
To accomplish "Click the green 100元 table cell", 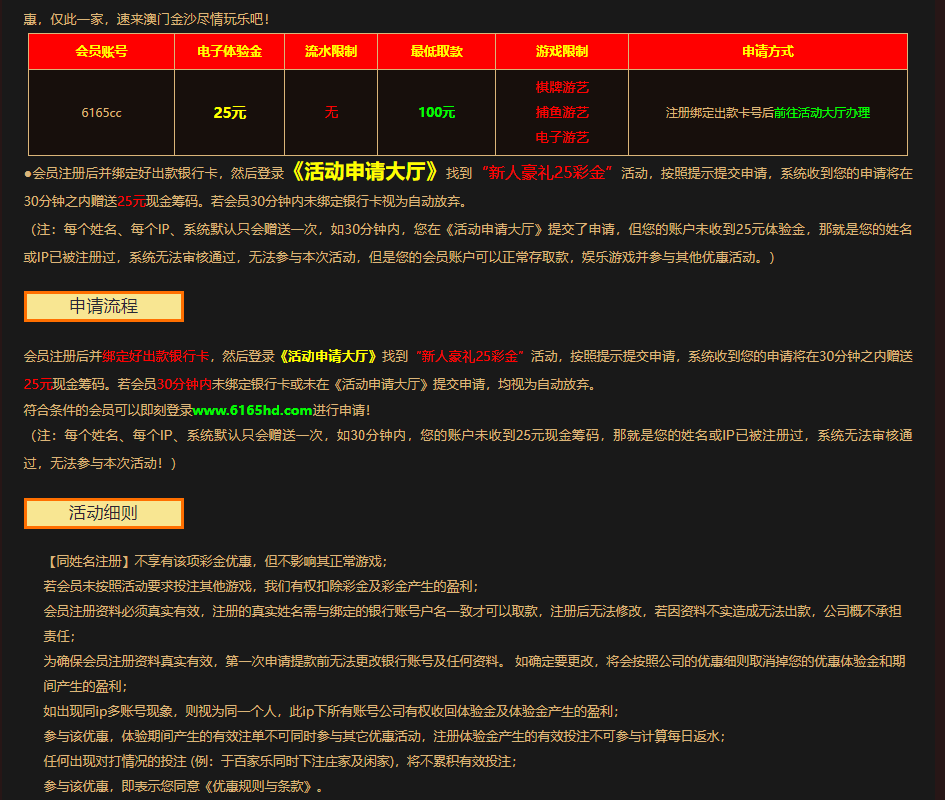I will tap(437, 112).
